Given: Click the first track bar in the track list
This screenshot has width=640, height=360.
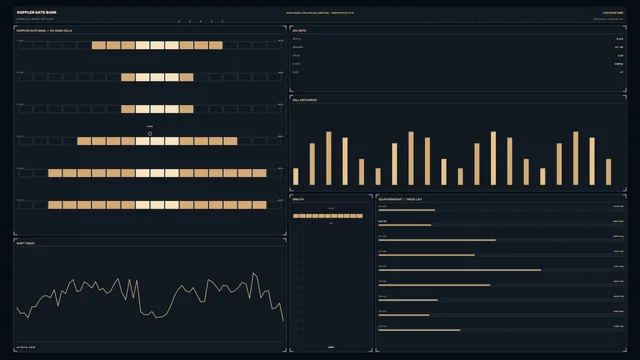Looking at the screenshot, I should [x=407, y=210].
